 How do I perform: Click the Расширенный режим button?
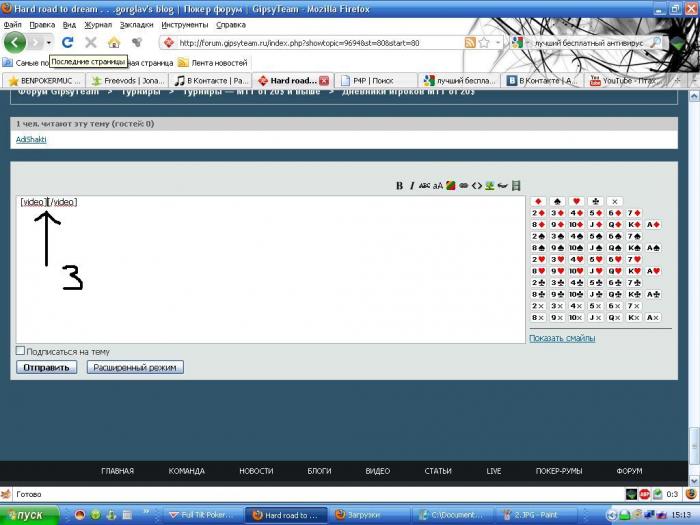point(135,367)
